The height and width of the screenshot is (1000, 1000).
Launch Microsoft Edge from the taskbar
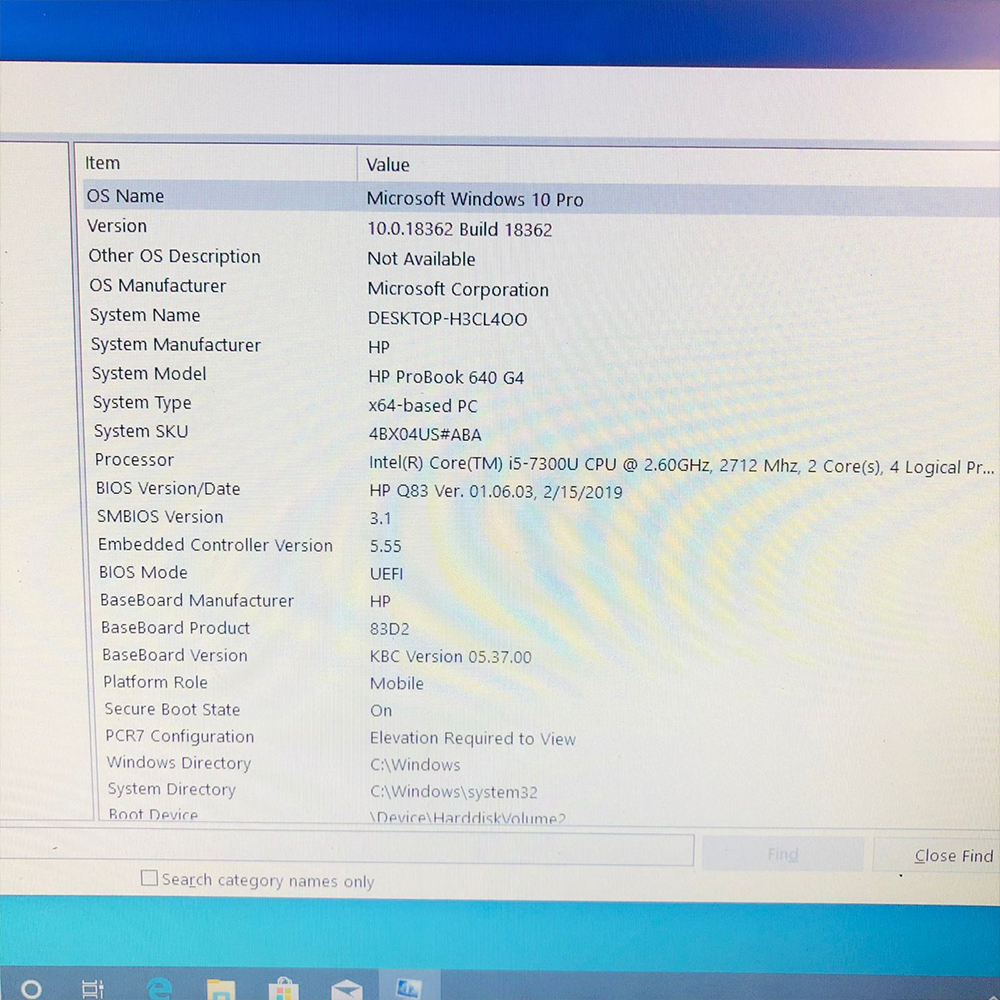(158, 988)
